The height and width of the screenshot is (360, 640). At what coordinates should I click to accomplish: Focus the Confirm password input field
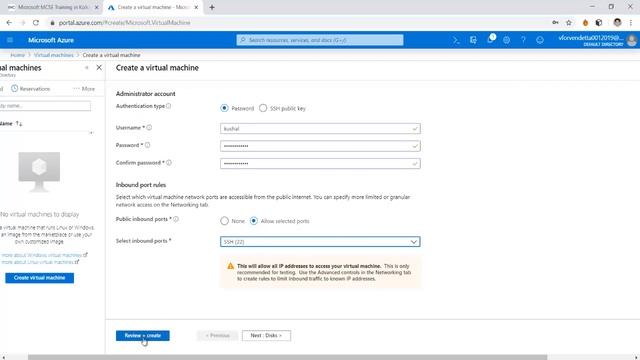[x=320, y=164]
